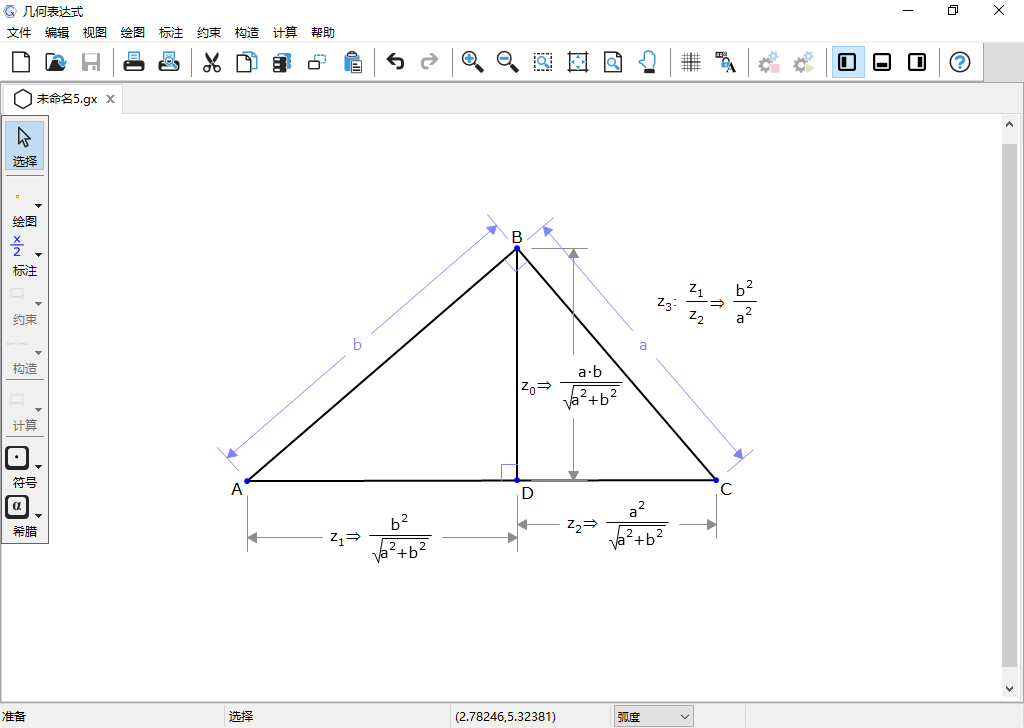Toggle the right side panel layout button
The image size is (1024, 728).
(916, 62)
